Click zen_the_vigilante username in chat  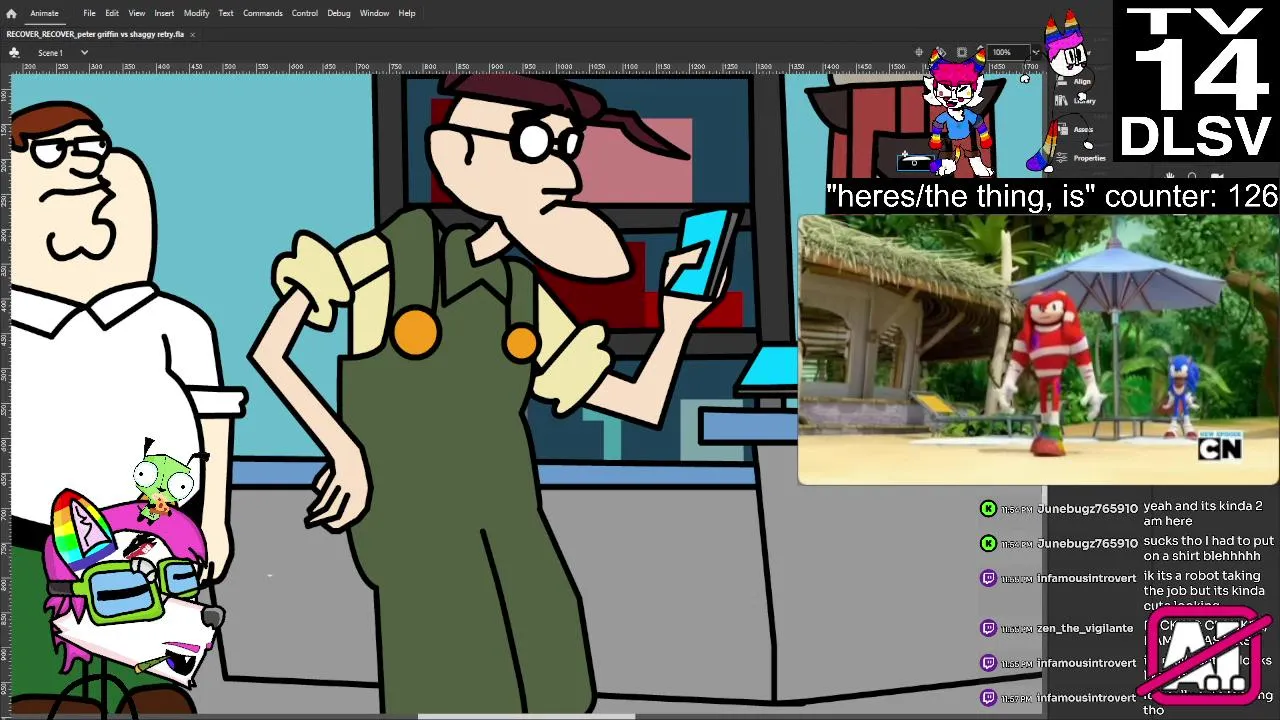coord(1084,628)
